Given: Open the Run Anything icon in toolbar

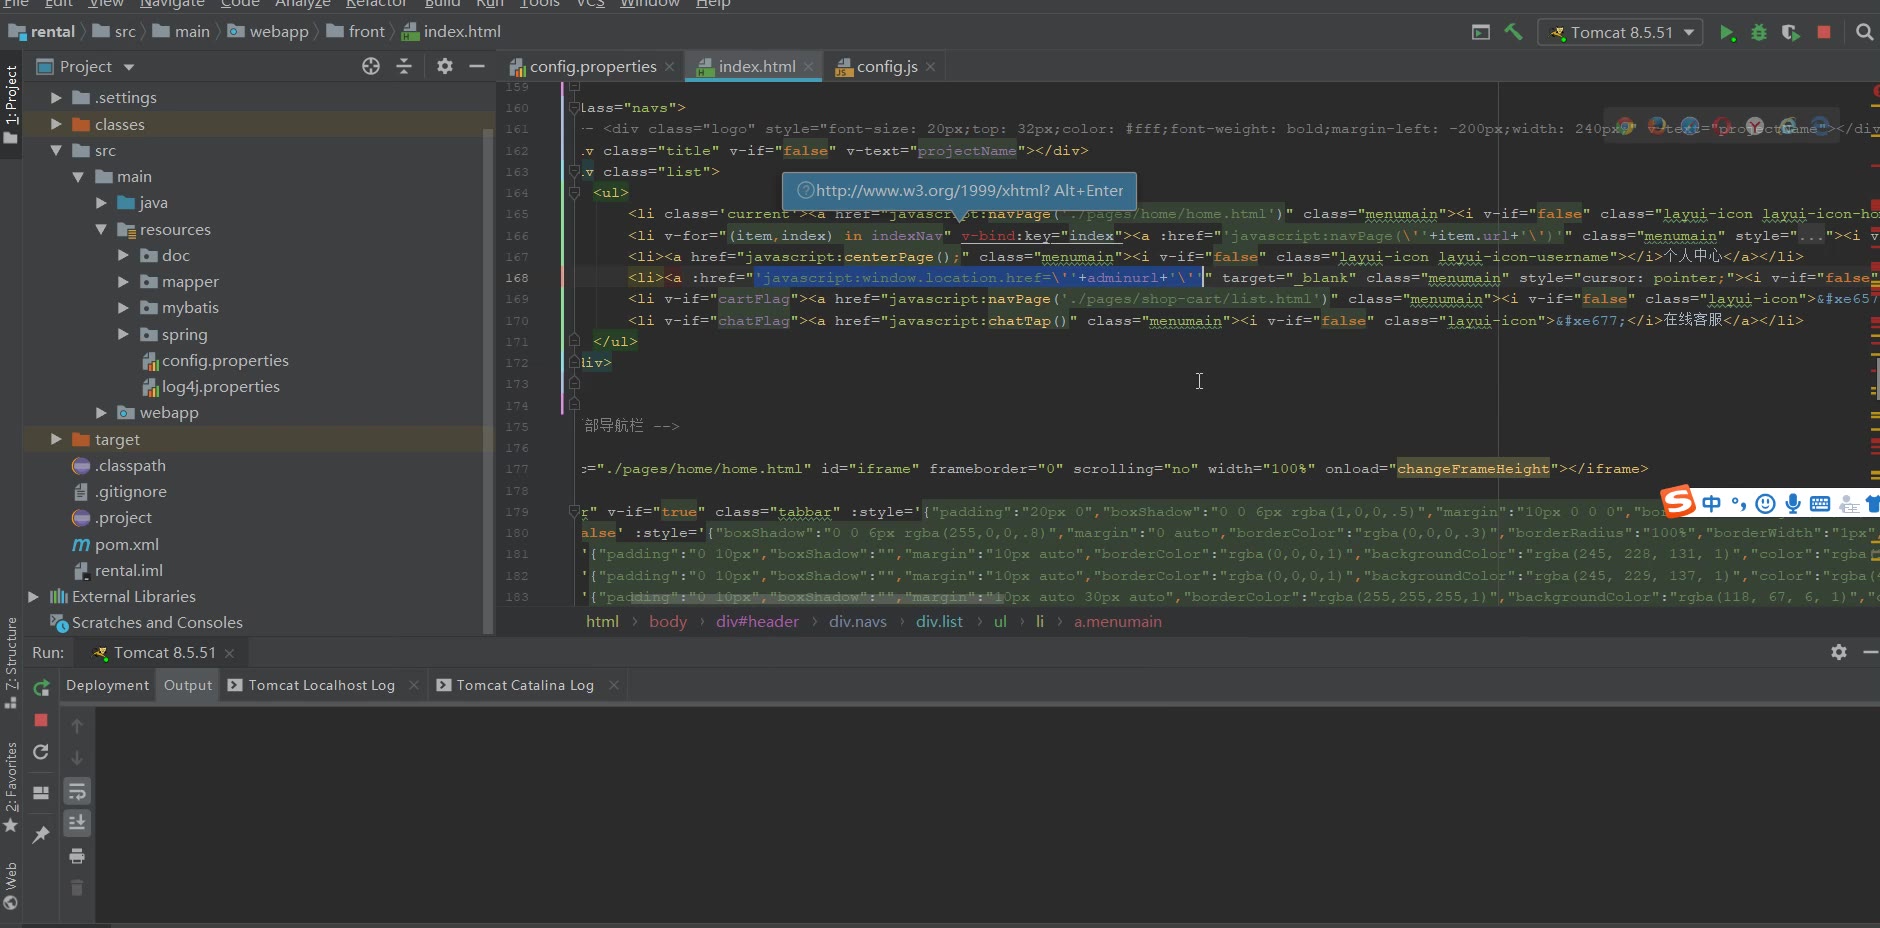Looking at the screenshot, I should [x=1481, y=32].
